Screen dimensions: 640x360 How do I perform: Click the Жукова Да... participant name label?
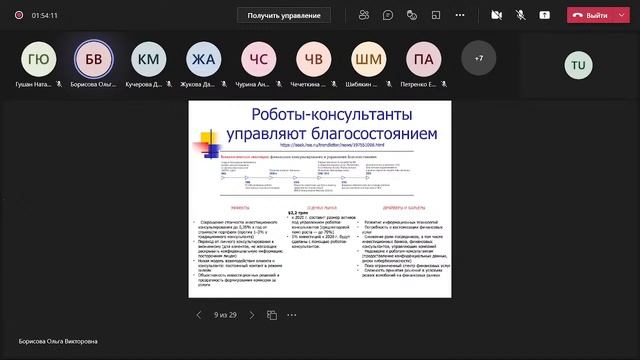(x=198, y=84)
